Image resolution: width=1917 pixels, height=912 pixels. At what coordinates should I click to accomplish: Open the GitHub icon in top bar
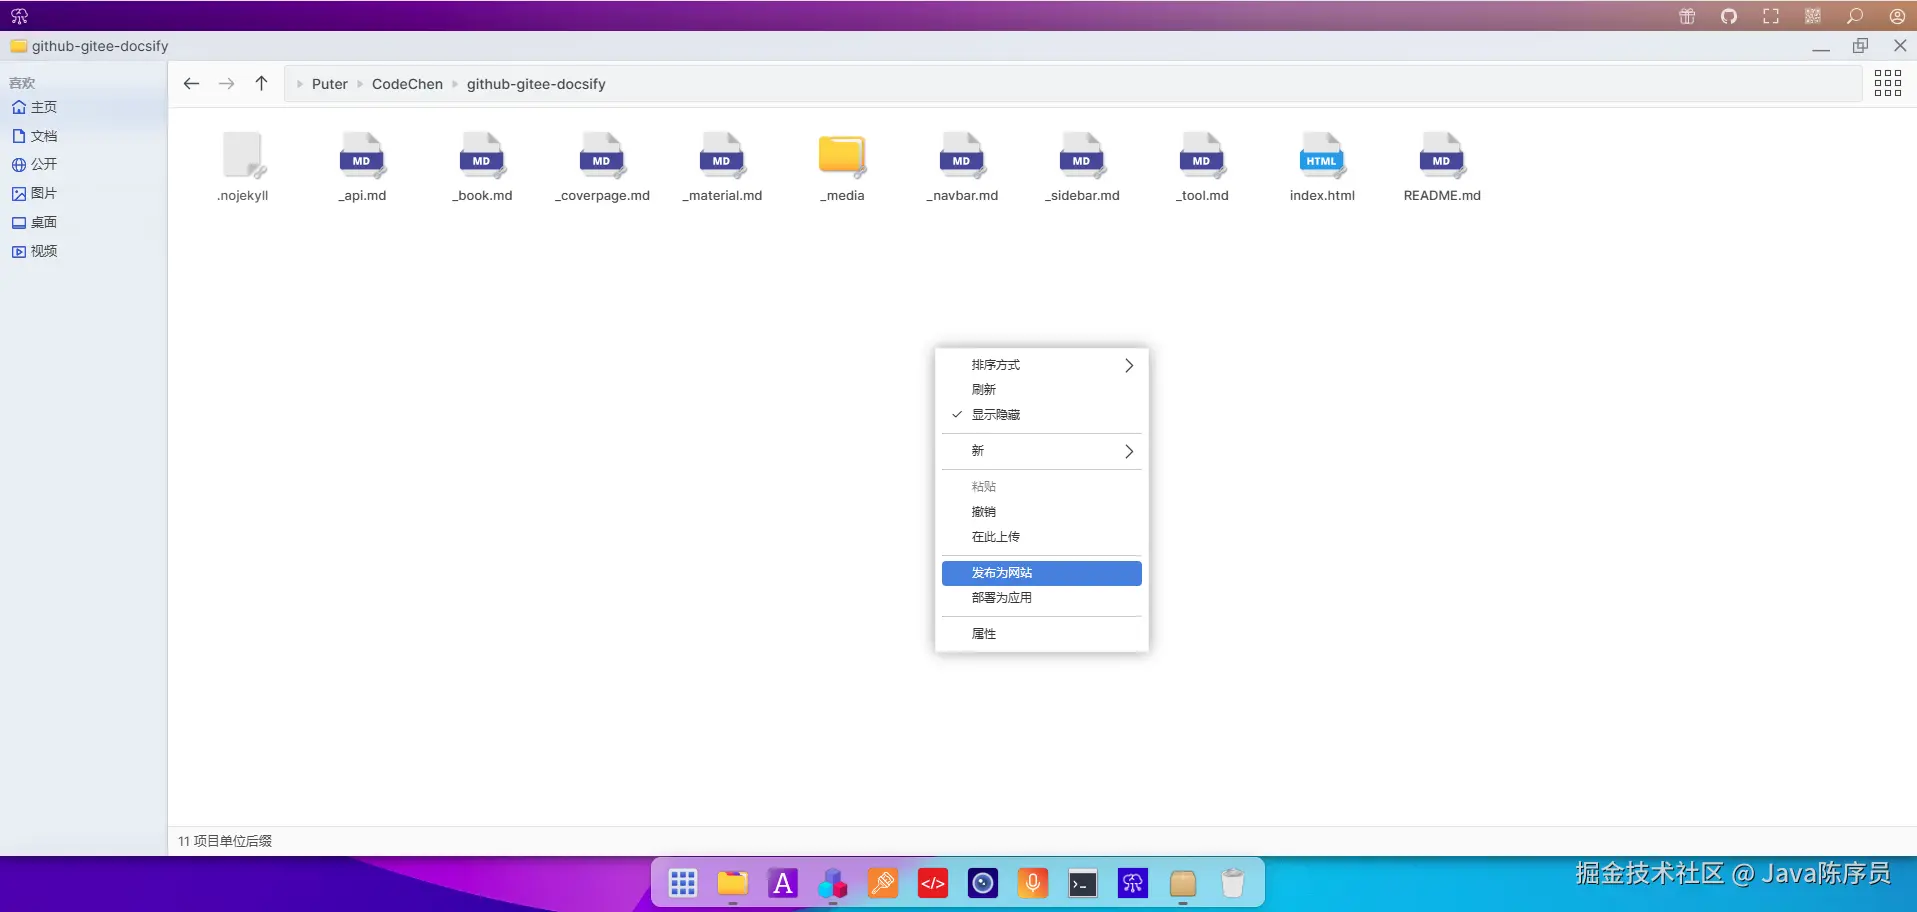[1729, 16]
